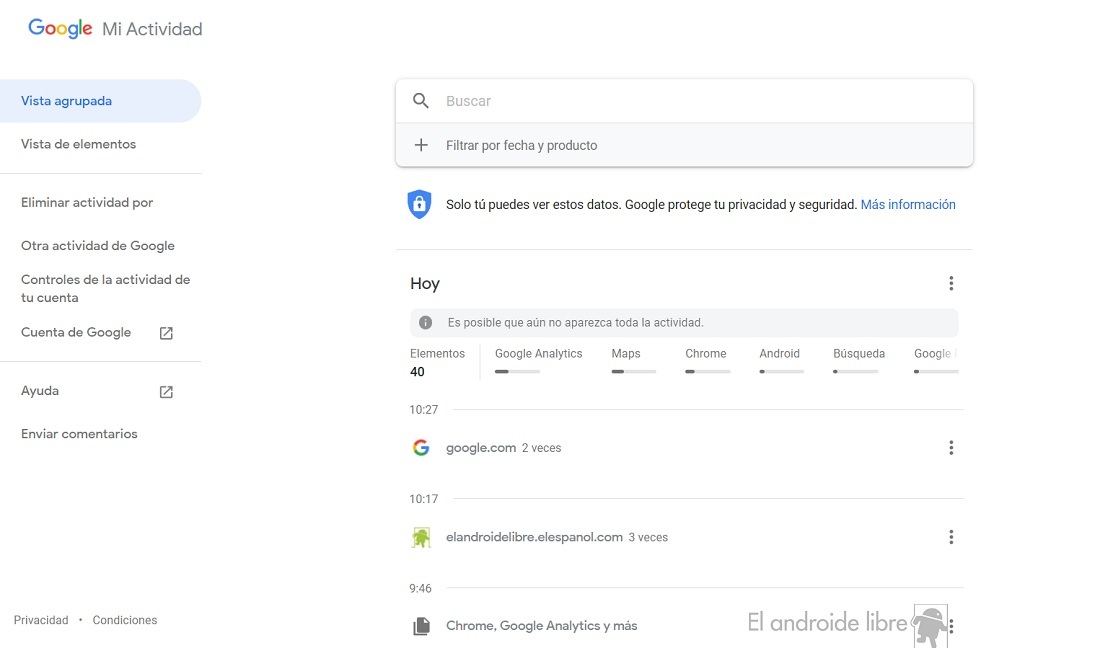Click the Google Analytics usage bar
Image resolution: width=1100 pixels, height=648 pixels.
pos(517,371)
